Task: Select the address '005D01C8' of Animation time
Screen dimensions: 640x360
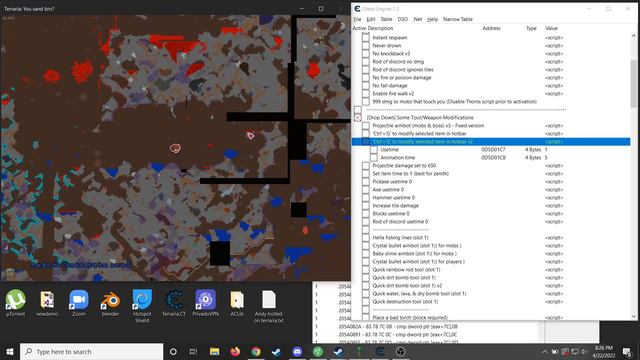Action: [493, 158]
